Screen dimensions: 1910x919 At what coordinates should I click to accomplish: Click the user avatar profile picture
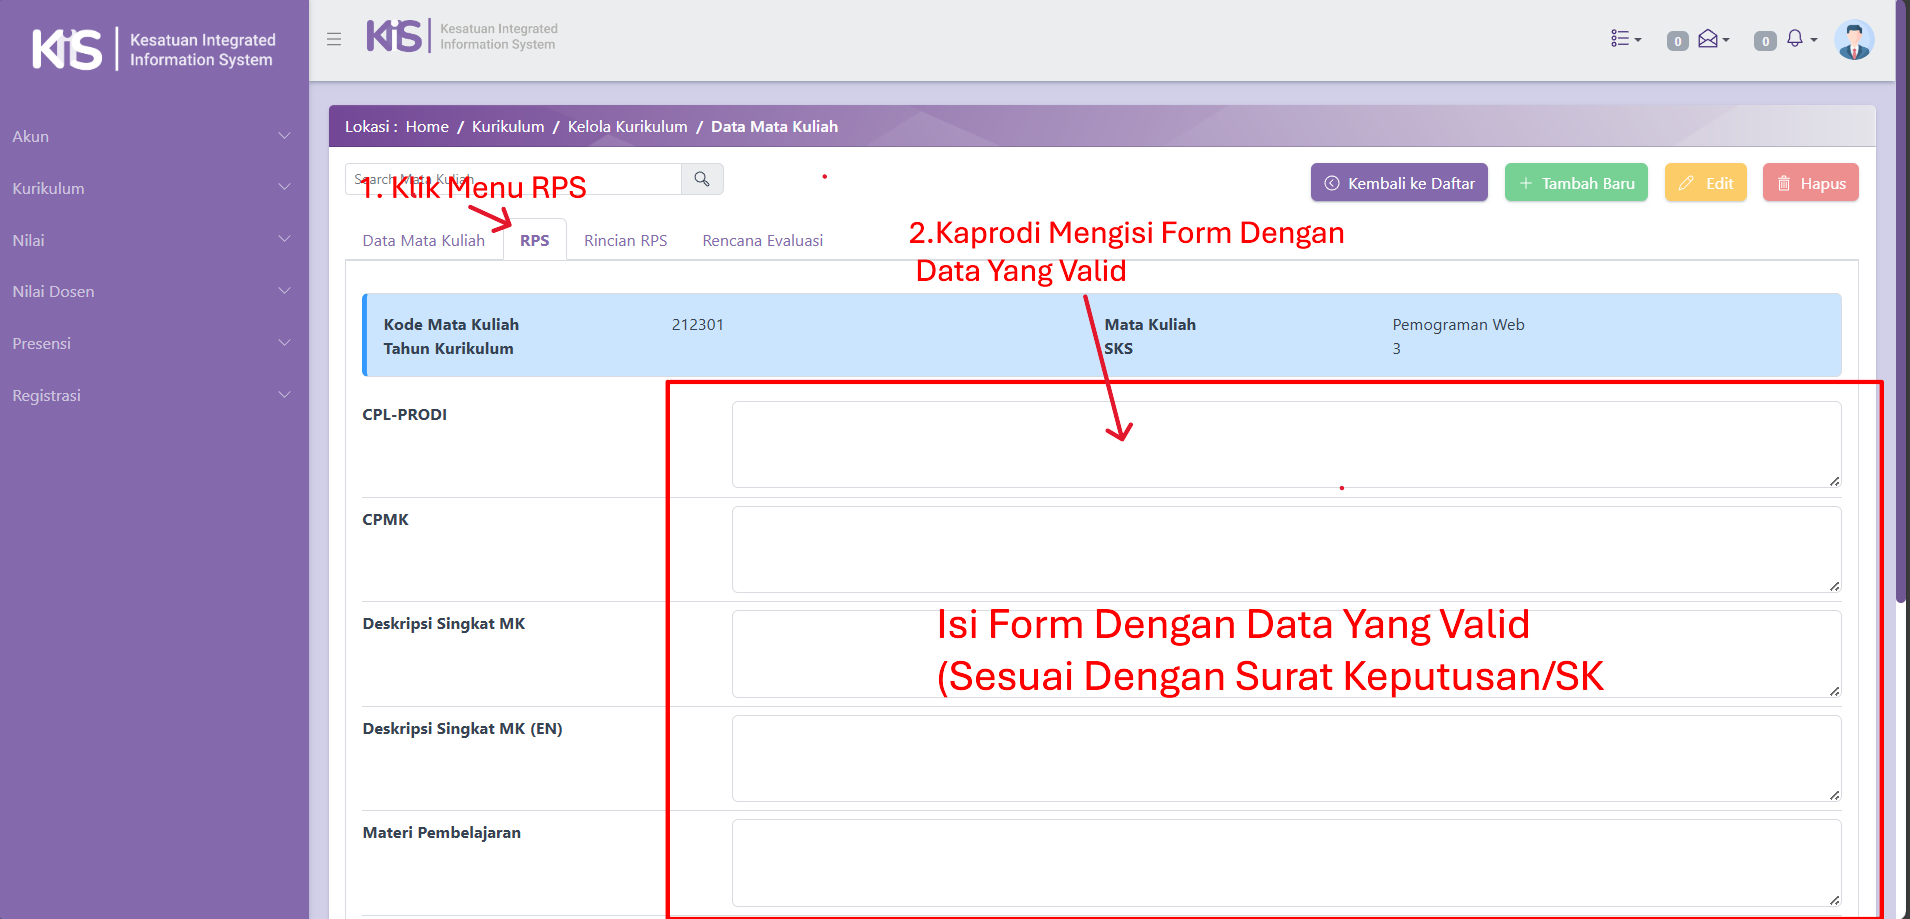click(1853, 40)
